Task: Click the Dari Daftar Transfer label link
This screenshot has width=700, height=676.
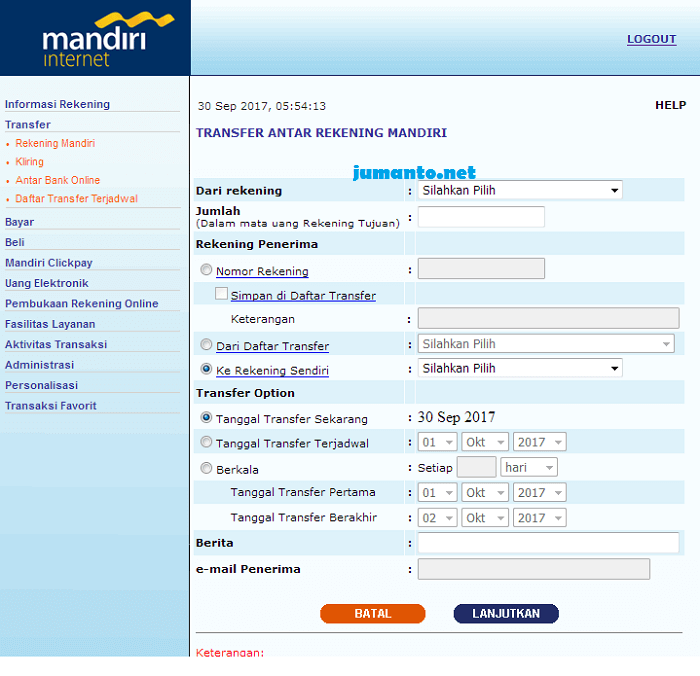Action: point(272,346)
